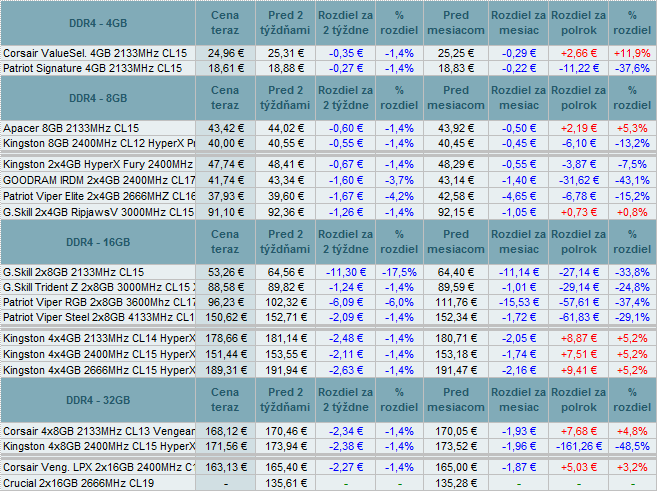
Task: Select GOODRAM IRDM 2x4GB 2400MHz product name
Action: (99, 180)
